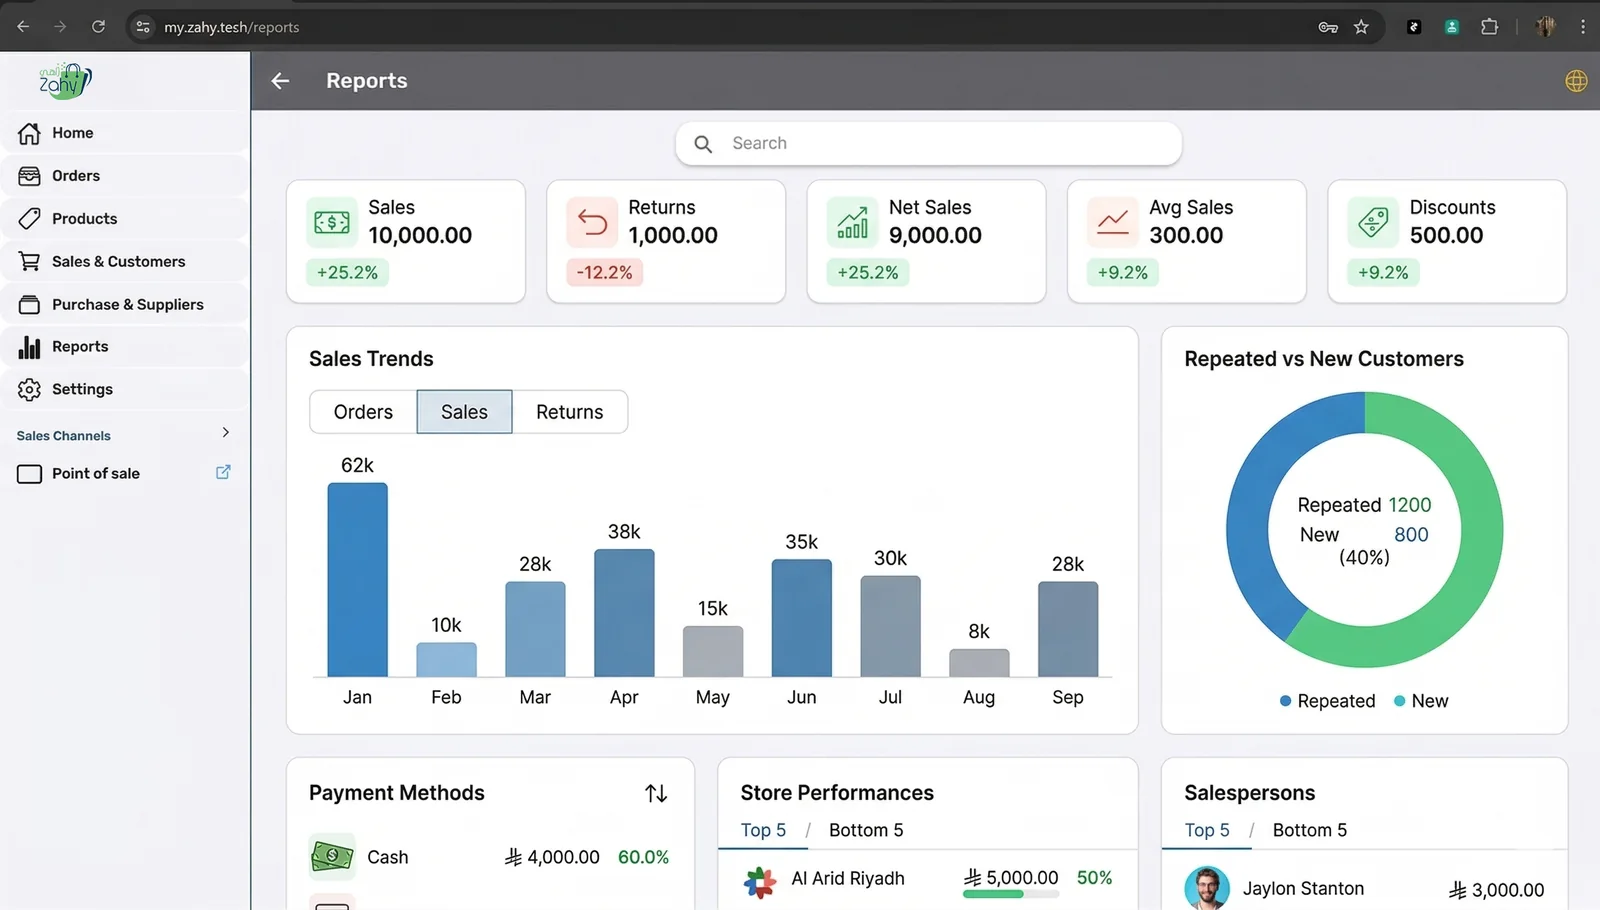Image resolution: width=1600 pixels, height=910 pixels.
Task: Click the Products tag icon
Action: coord(30,219)
